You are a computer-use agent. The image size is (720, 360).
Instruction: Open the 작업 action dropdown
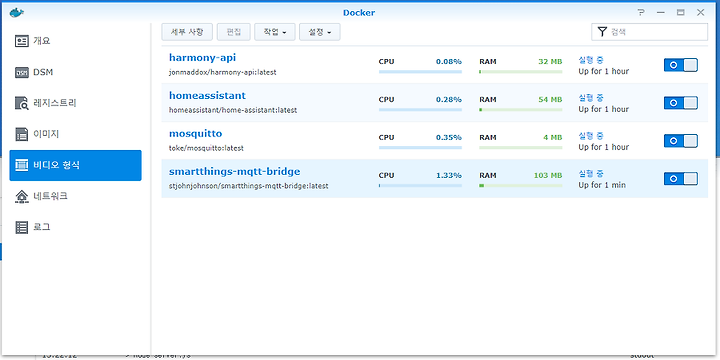(275, 32)
